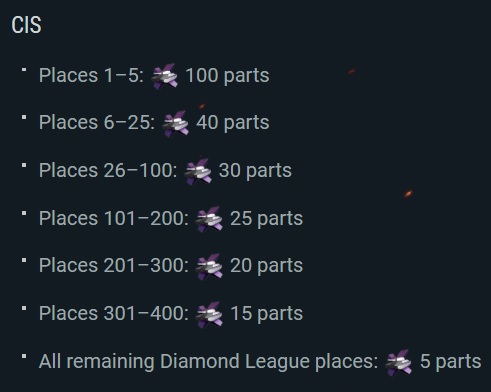The width and height of the screenshot is (491, 392).
Task: Click the '100 parts' reward text
Action: [x=227, y=75]
